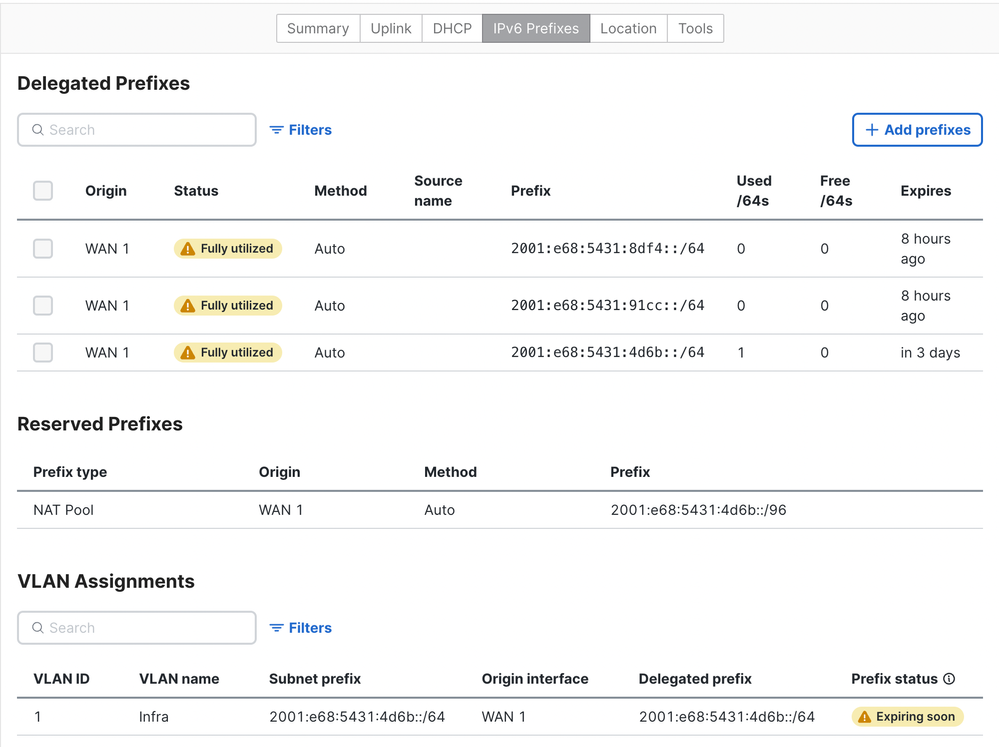Viewport: 999px width, 747px height.
Task: Select the checkbox for prefix 2001:e68:5431:4d6b::/64
Action: pos(43,353)
